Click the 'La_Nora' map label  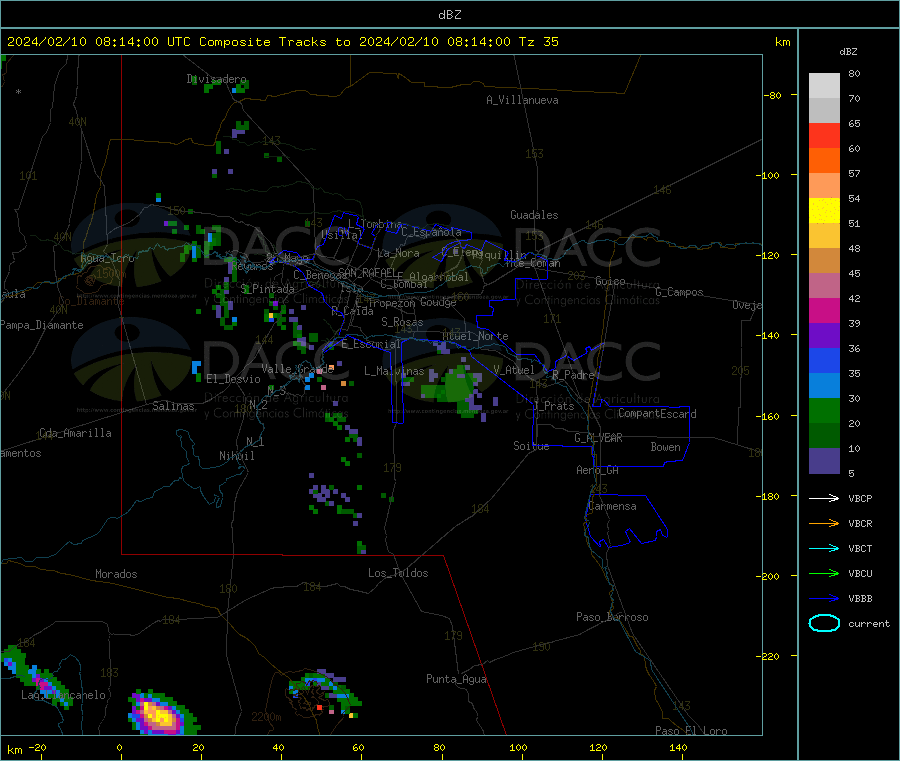398,253
